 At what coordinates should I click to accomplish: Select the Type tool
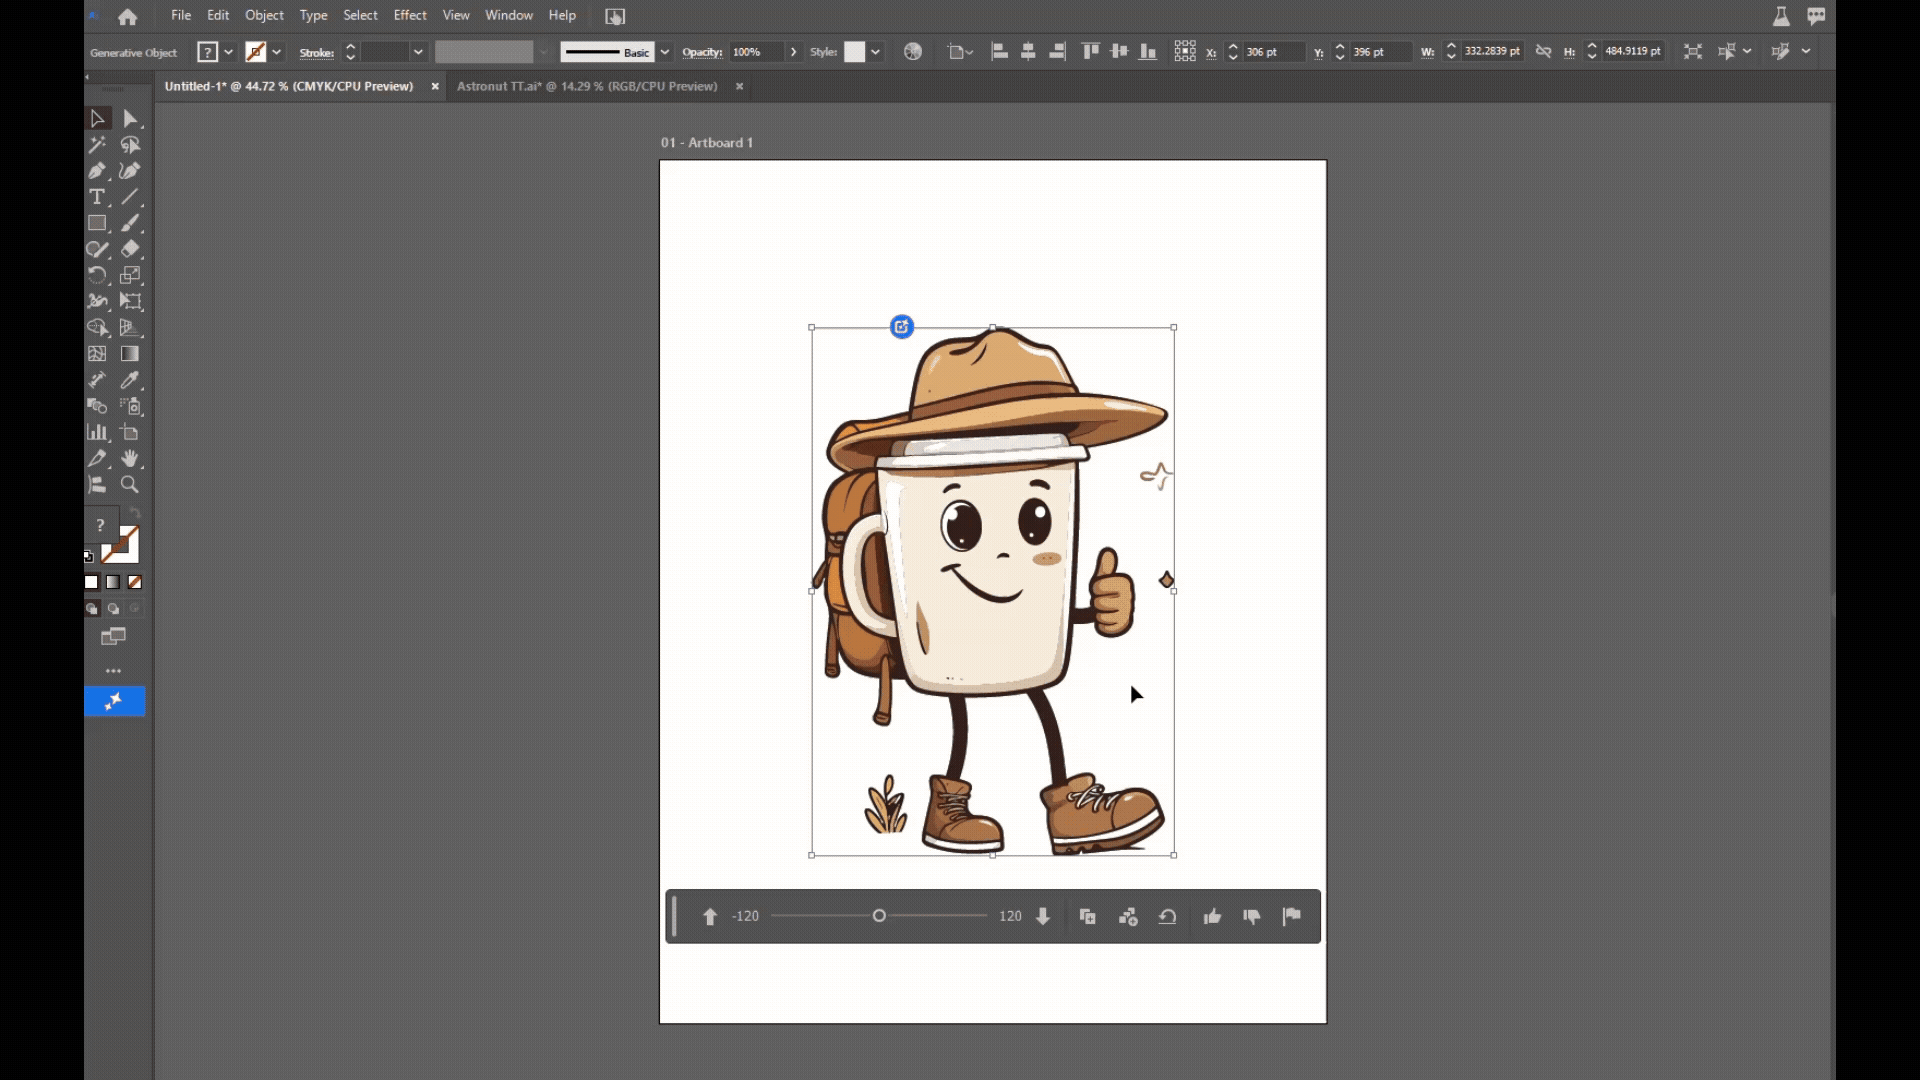pyautogui.click(x=97, y=197)
